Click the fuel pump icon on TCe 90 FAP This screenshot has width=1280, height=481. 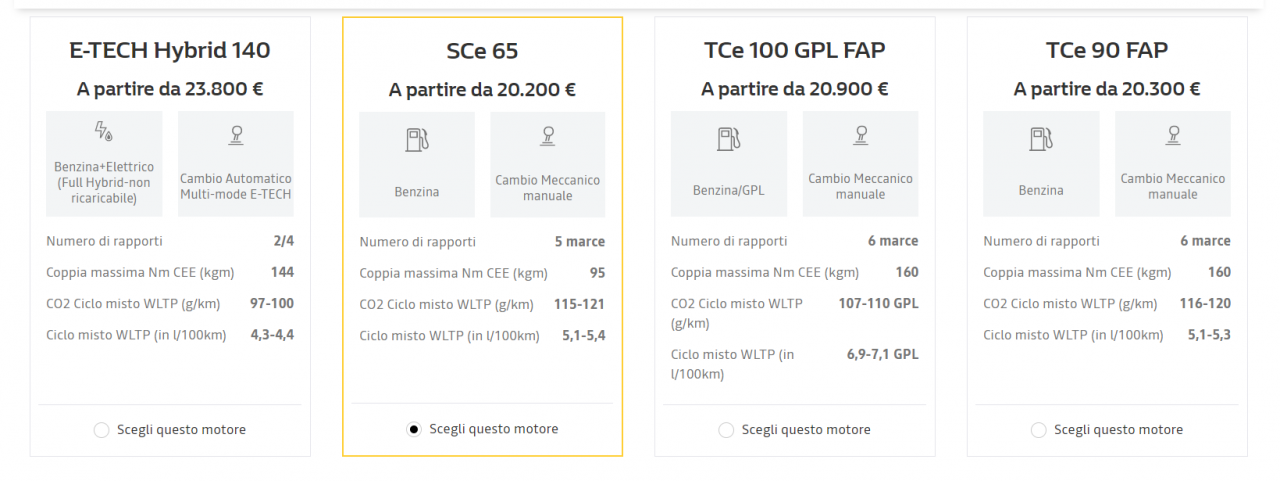pos(1041,139)
